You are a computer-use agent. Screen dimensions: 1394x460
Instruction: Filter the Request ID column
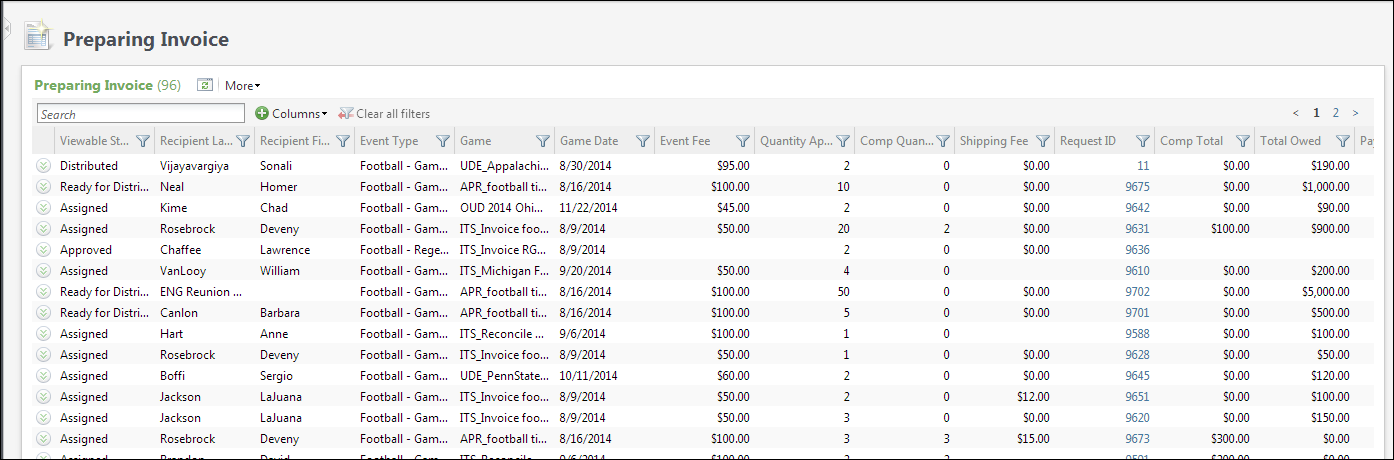point(1143,142)
